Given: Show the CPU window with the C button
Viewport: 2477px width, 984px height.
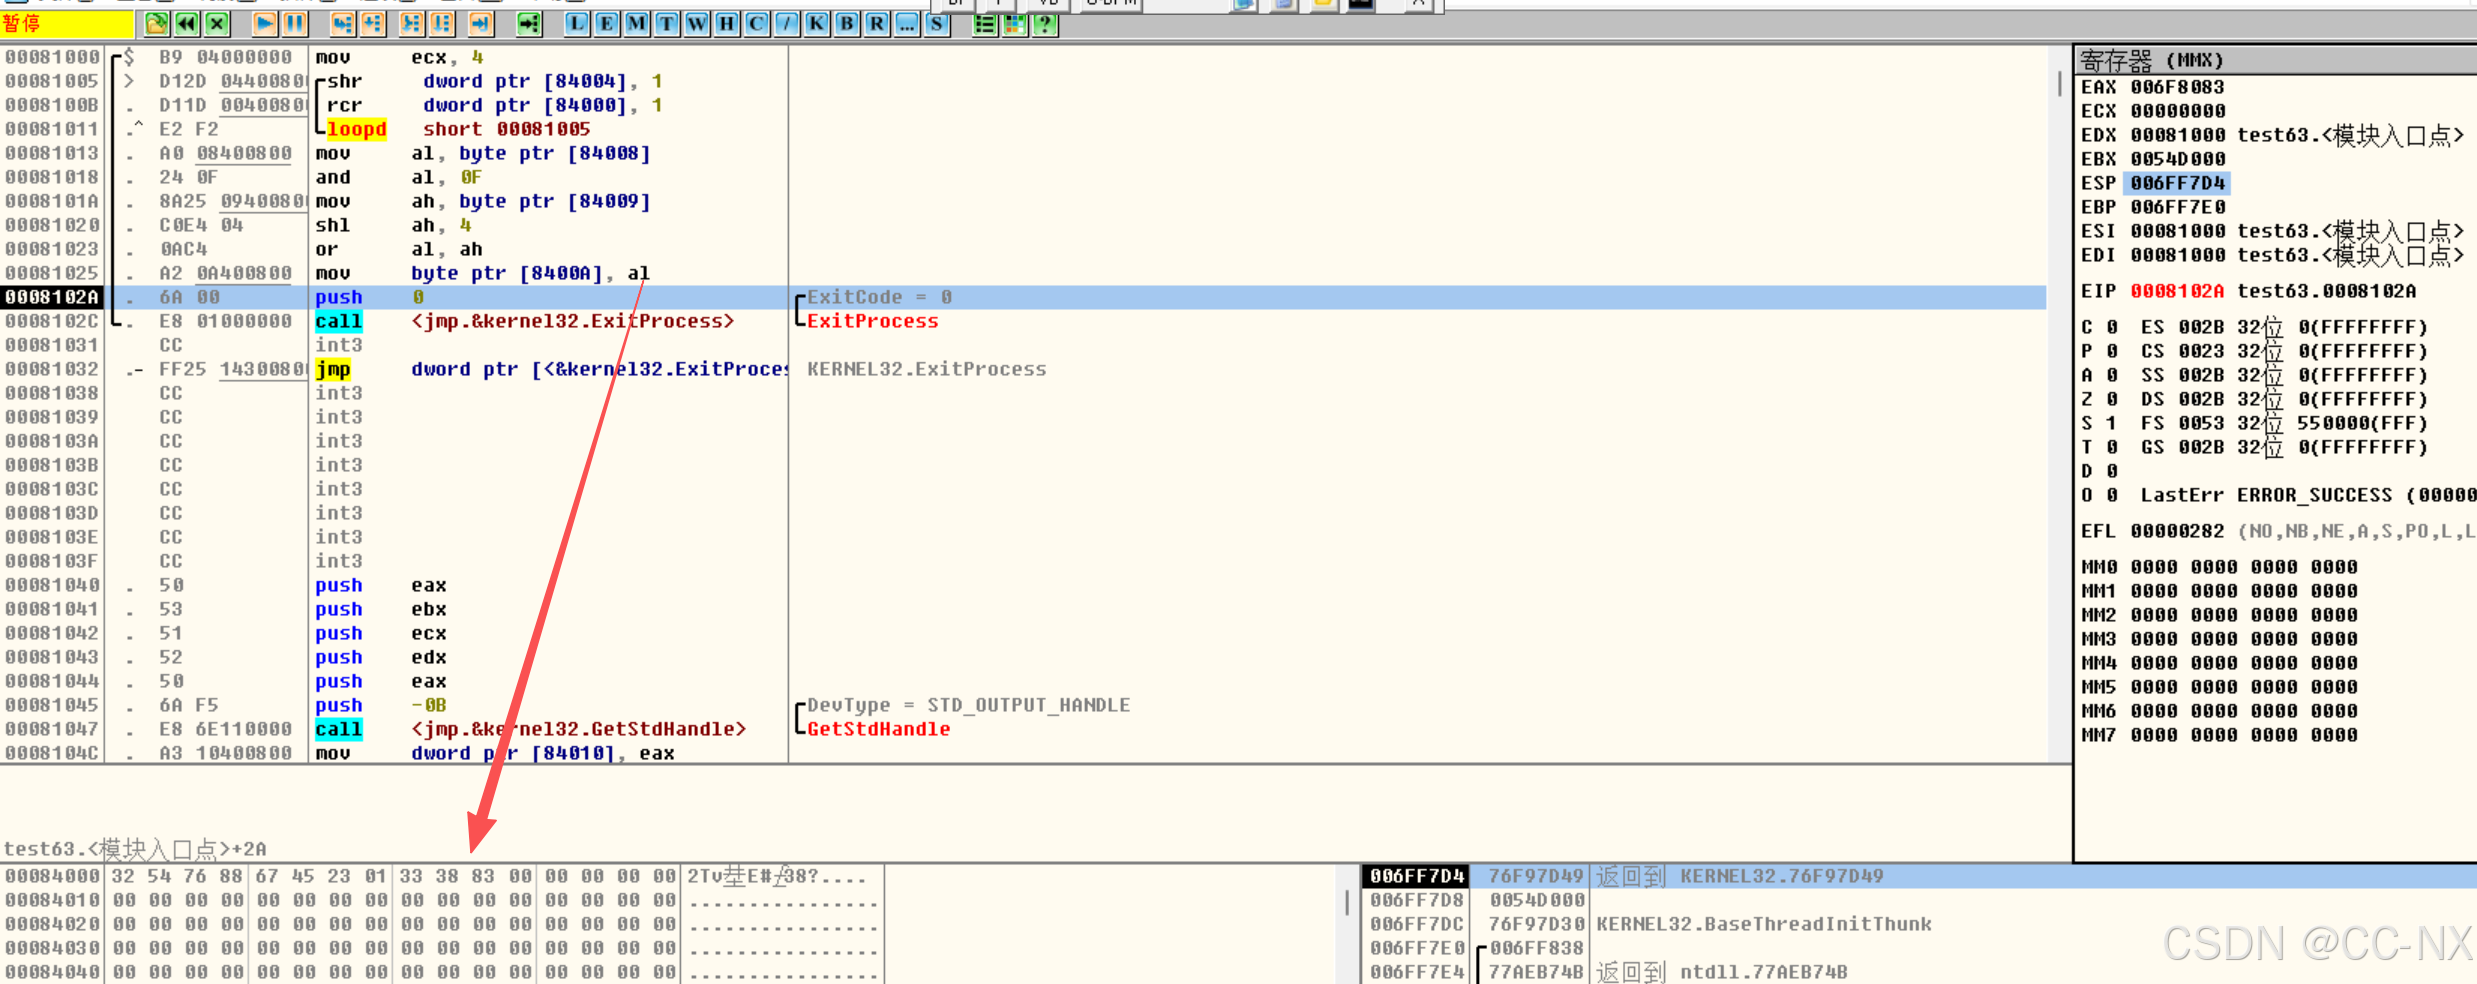Looking at the screenshot, I should (757, 24).
